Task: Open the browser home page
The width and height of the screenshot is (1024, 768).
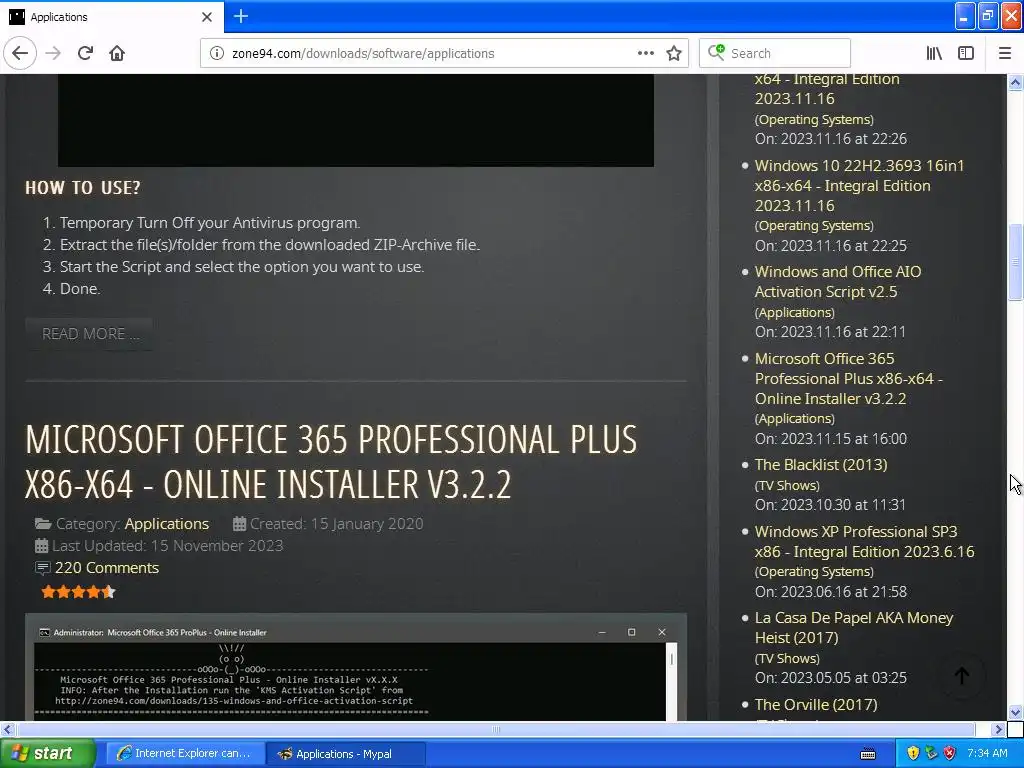Action: point(117,53)
